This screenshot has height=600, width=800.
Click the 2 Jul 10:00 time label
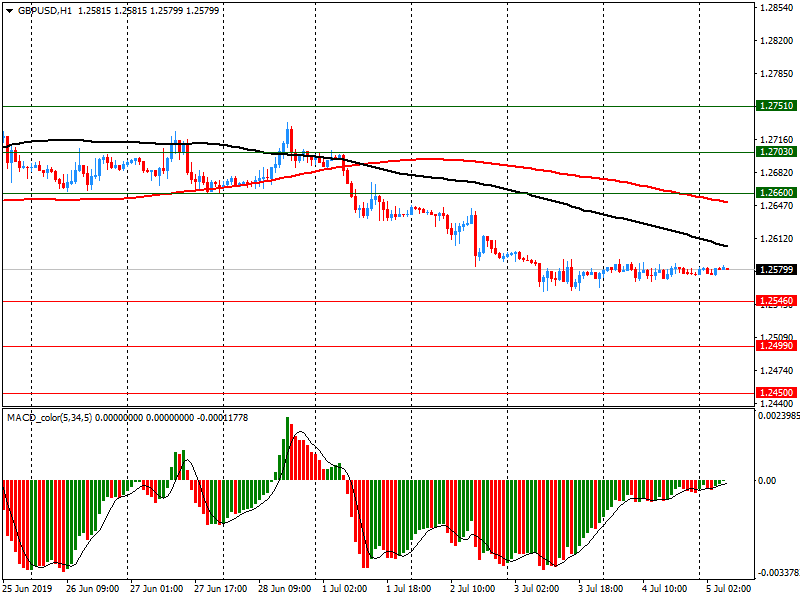pyautogui.click(x=472, y=588)
